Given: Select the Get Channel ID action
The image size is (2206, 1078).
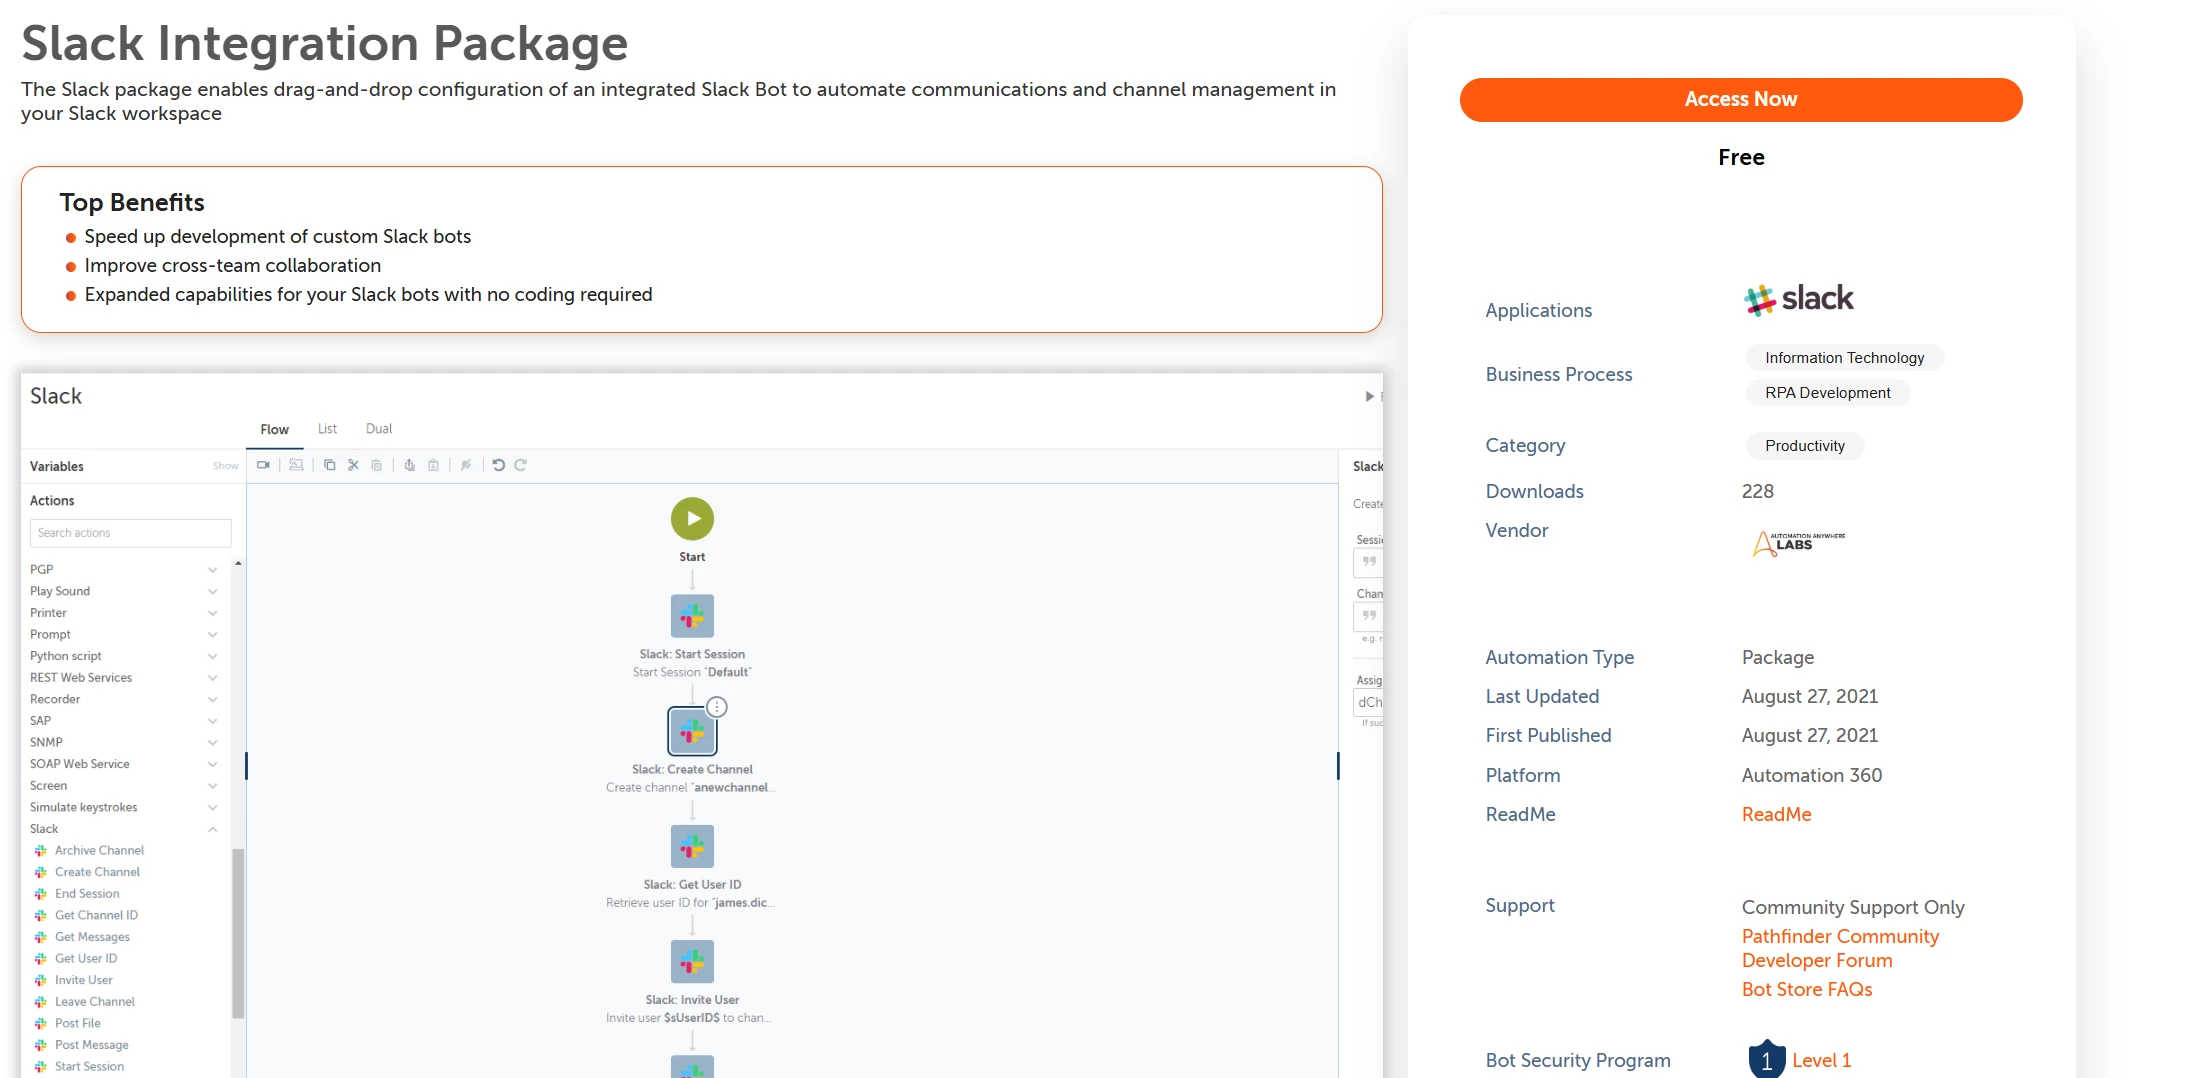Looking at the screenshot, I should click(x=96, y=915).
